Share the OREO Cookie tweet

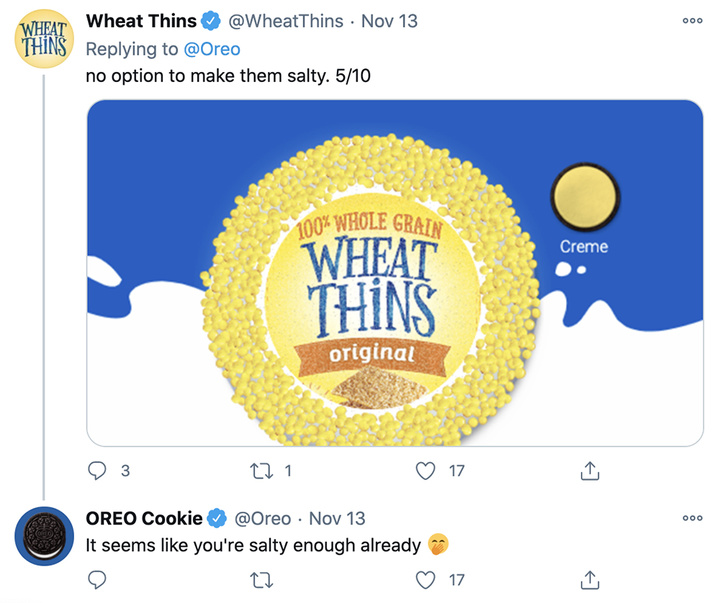coord(590,579)
